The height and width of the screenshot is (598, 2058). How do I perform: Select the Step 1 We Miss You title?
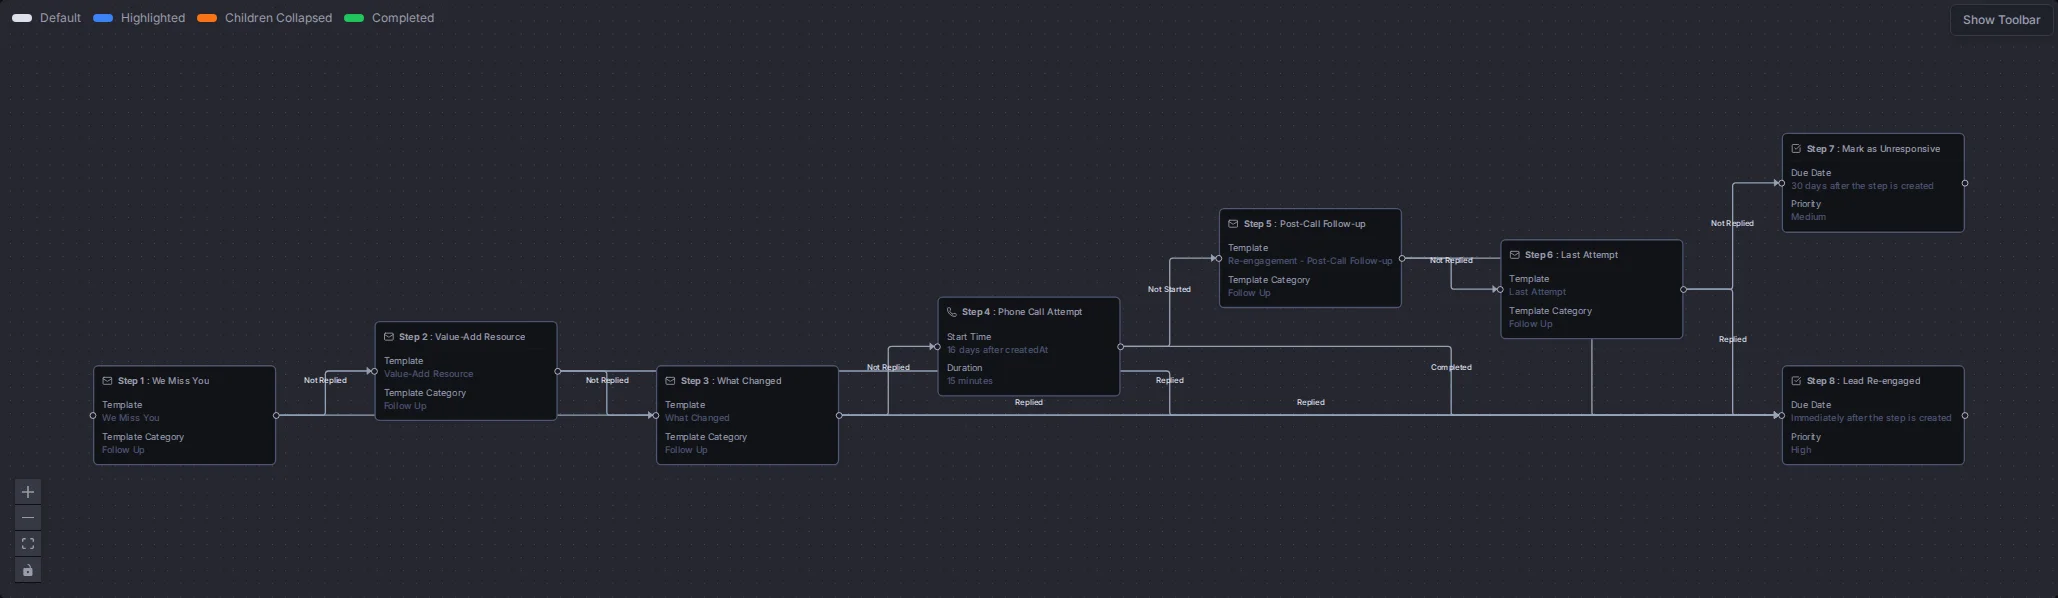pos(164,381)
